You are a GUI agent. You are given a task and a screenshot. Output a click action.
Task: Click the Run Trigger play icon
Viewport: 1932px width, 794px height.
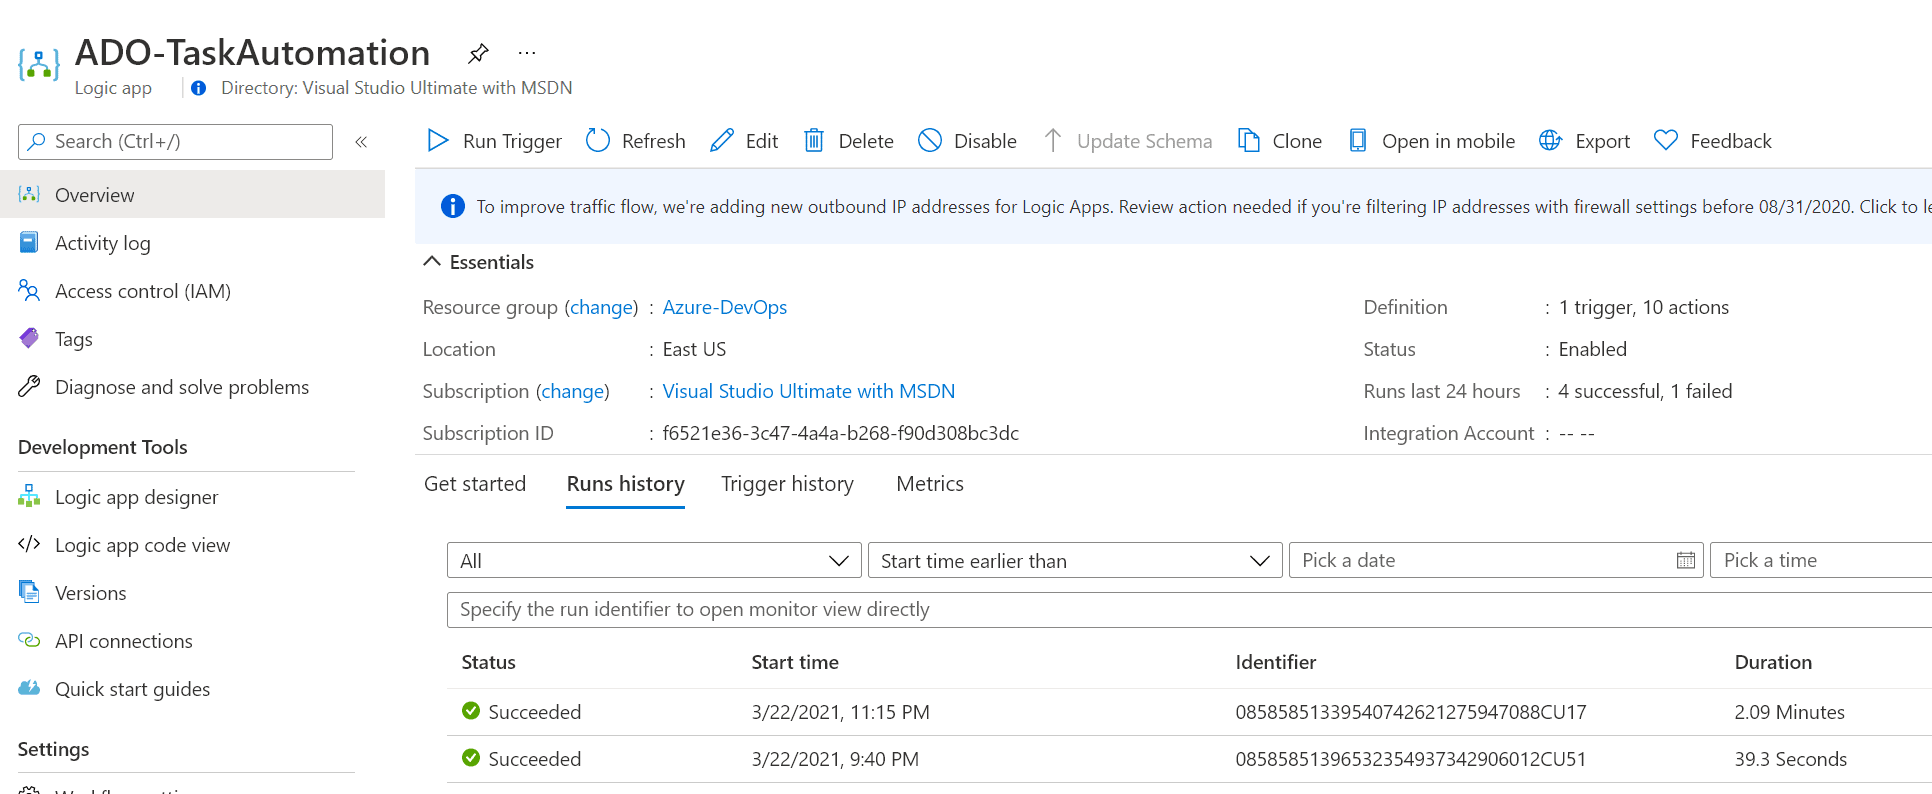(x=437, y=141)
